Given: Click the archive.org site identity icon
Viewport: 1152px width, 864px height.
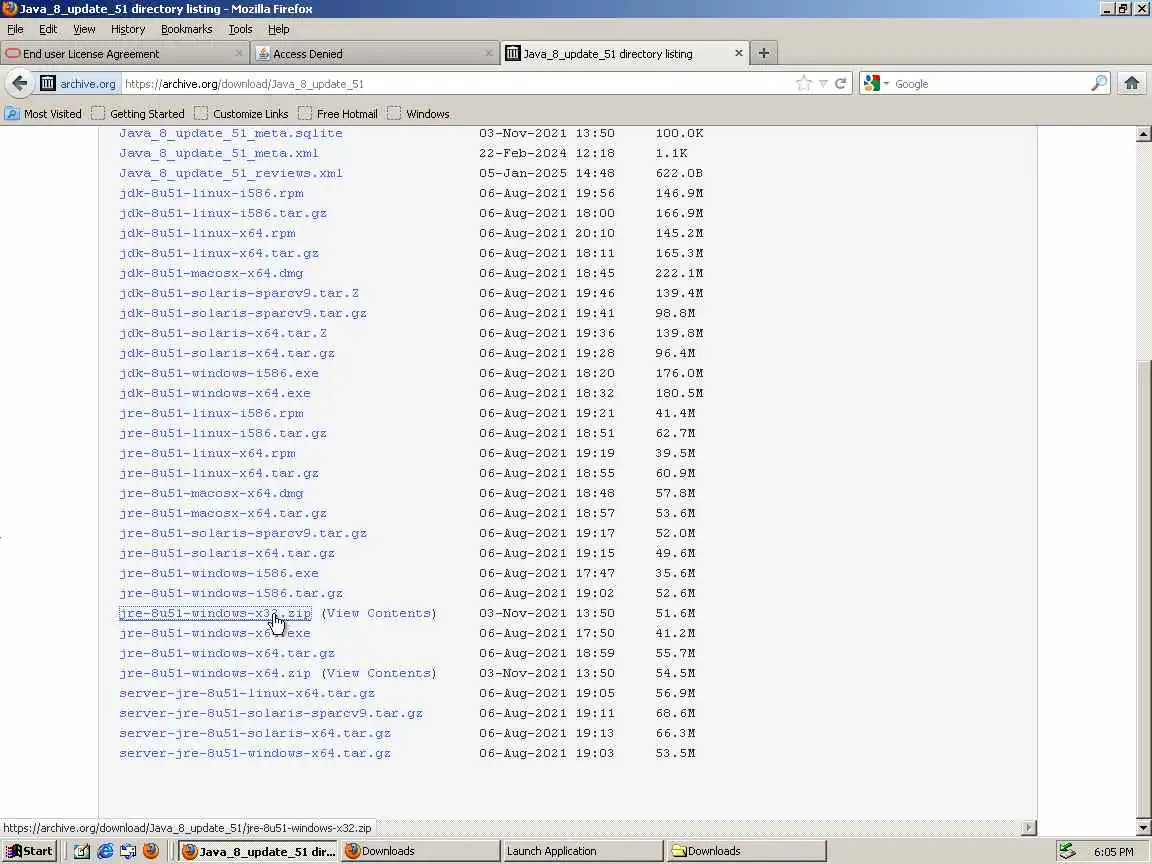Looking at the screenshot, I should click(48, 83).
